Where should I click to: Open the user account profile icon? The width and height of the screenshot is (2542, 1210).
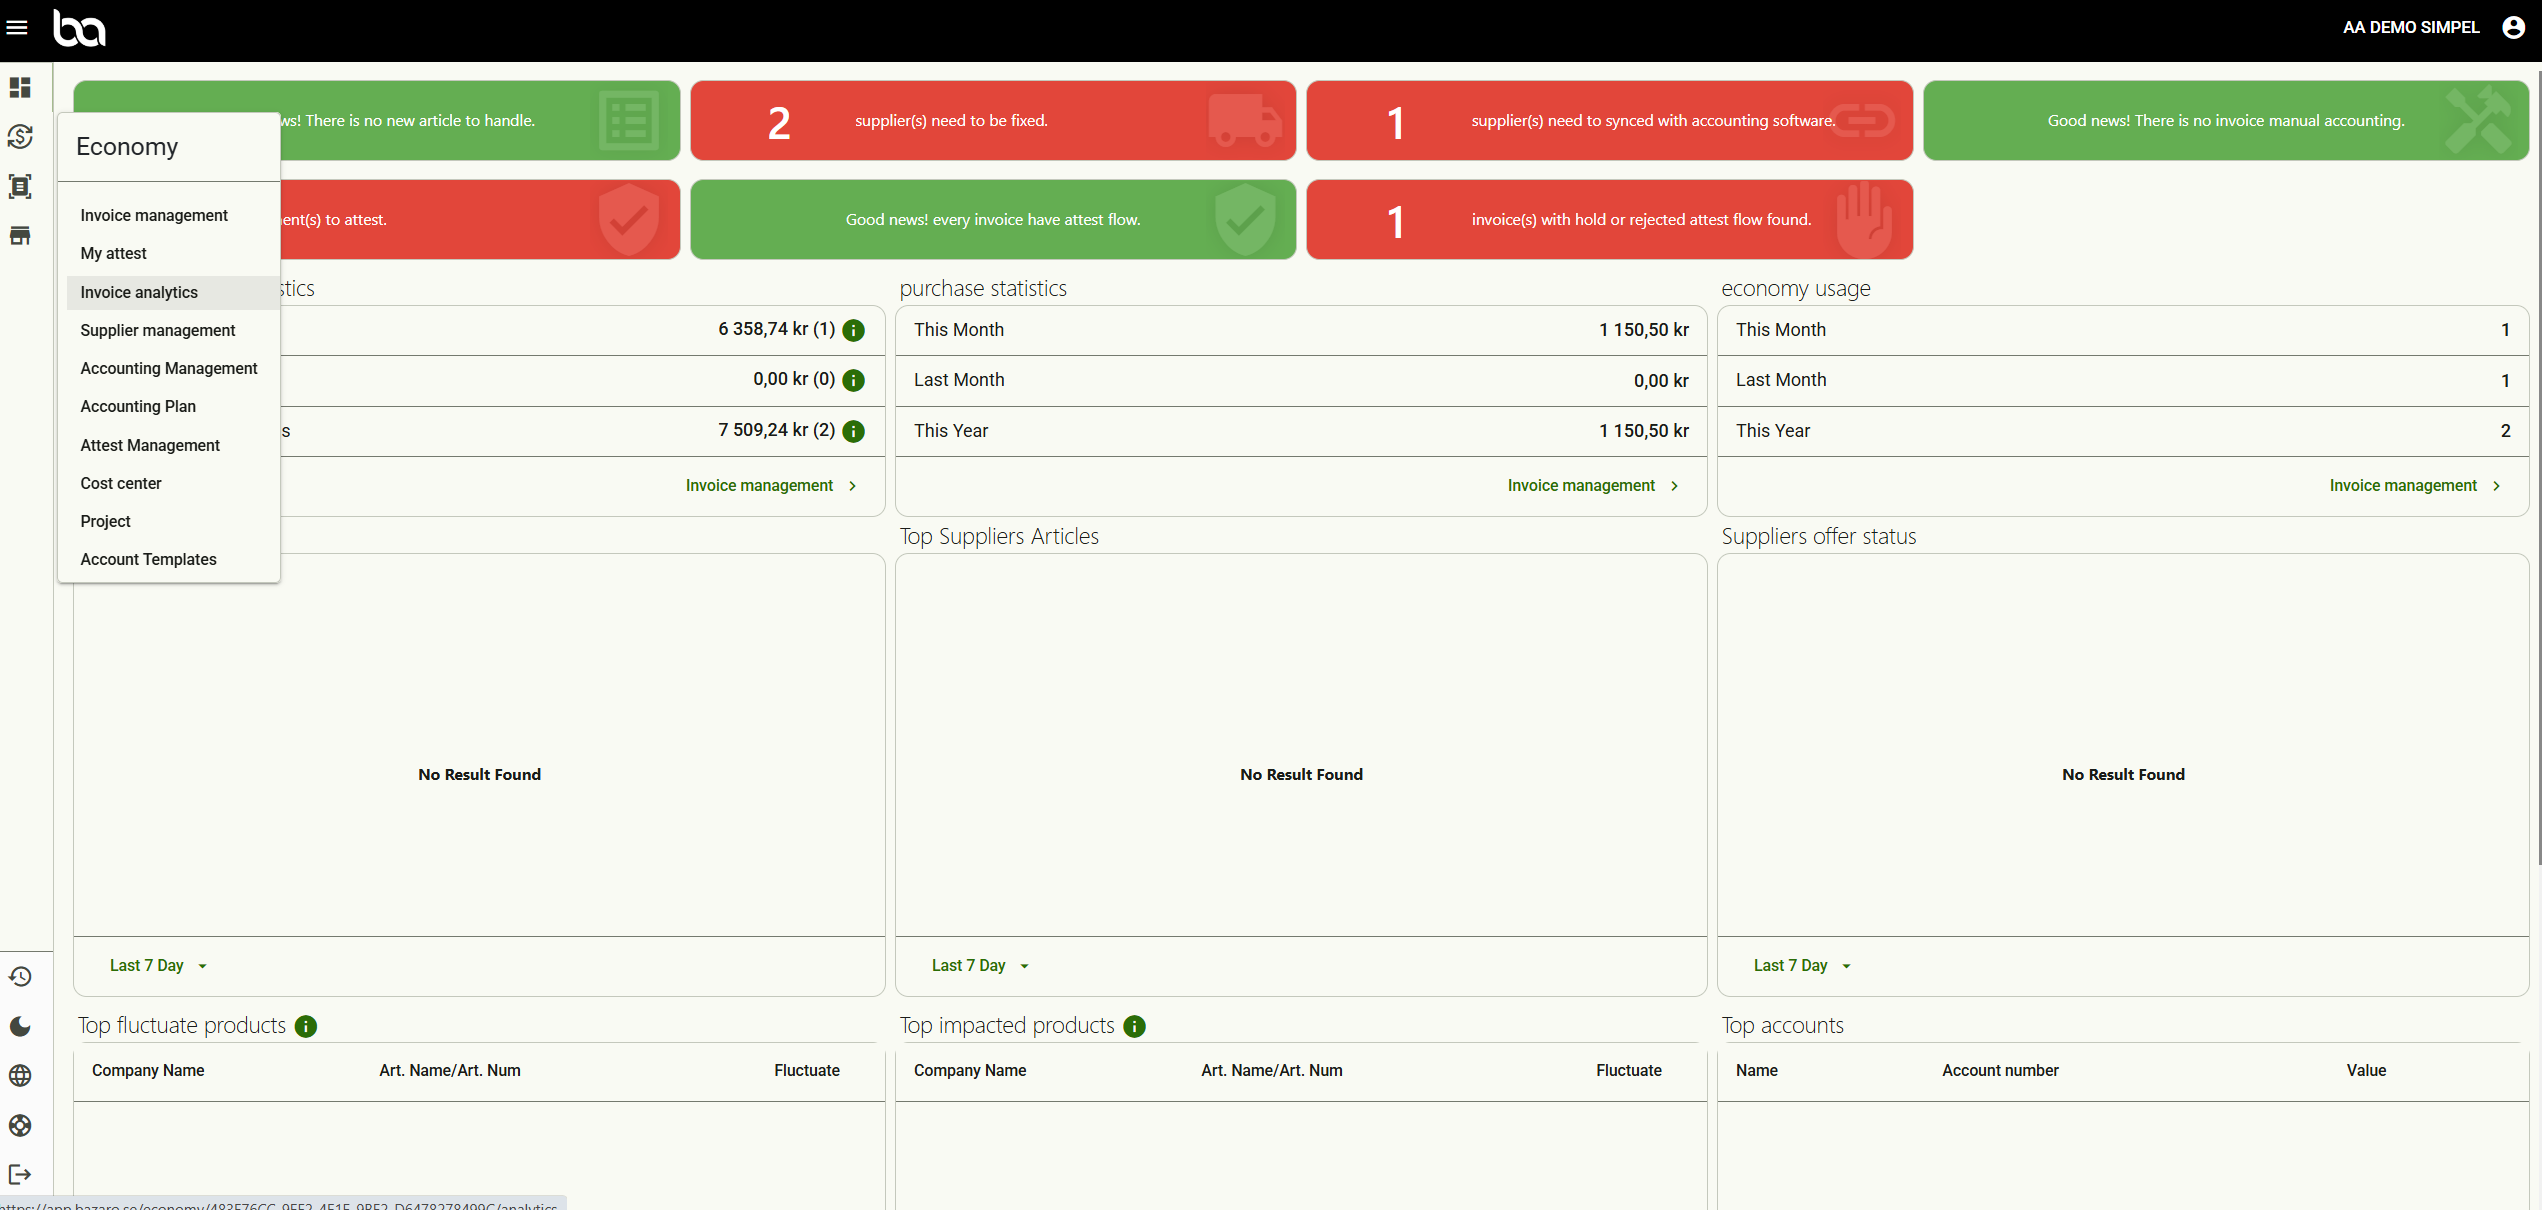click(x=2513, y=28)
